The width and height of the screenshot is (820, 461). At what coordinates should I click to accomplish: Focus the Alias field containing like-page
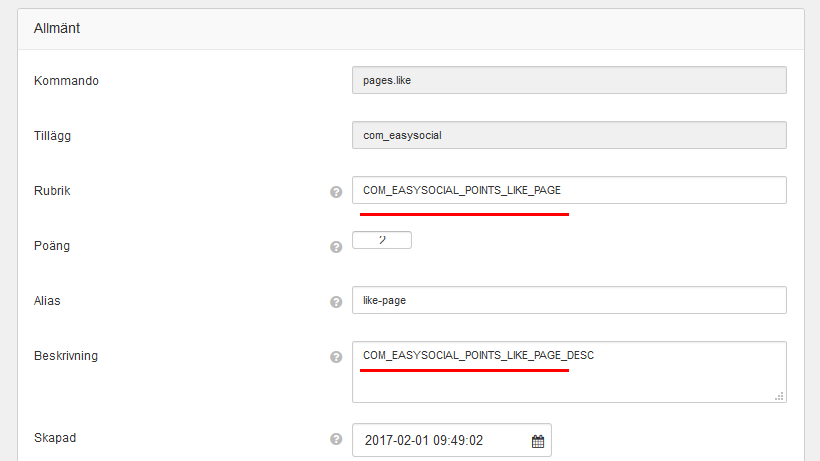tap(569, 300)
